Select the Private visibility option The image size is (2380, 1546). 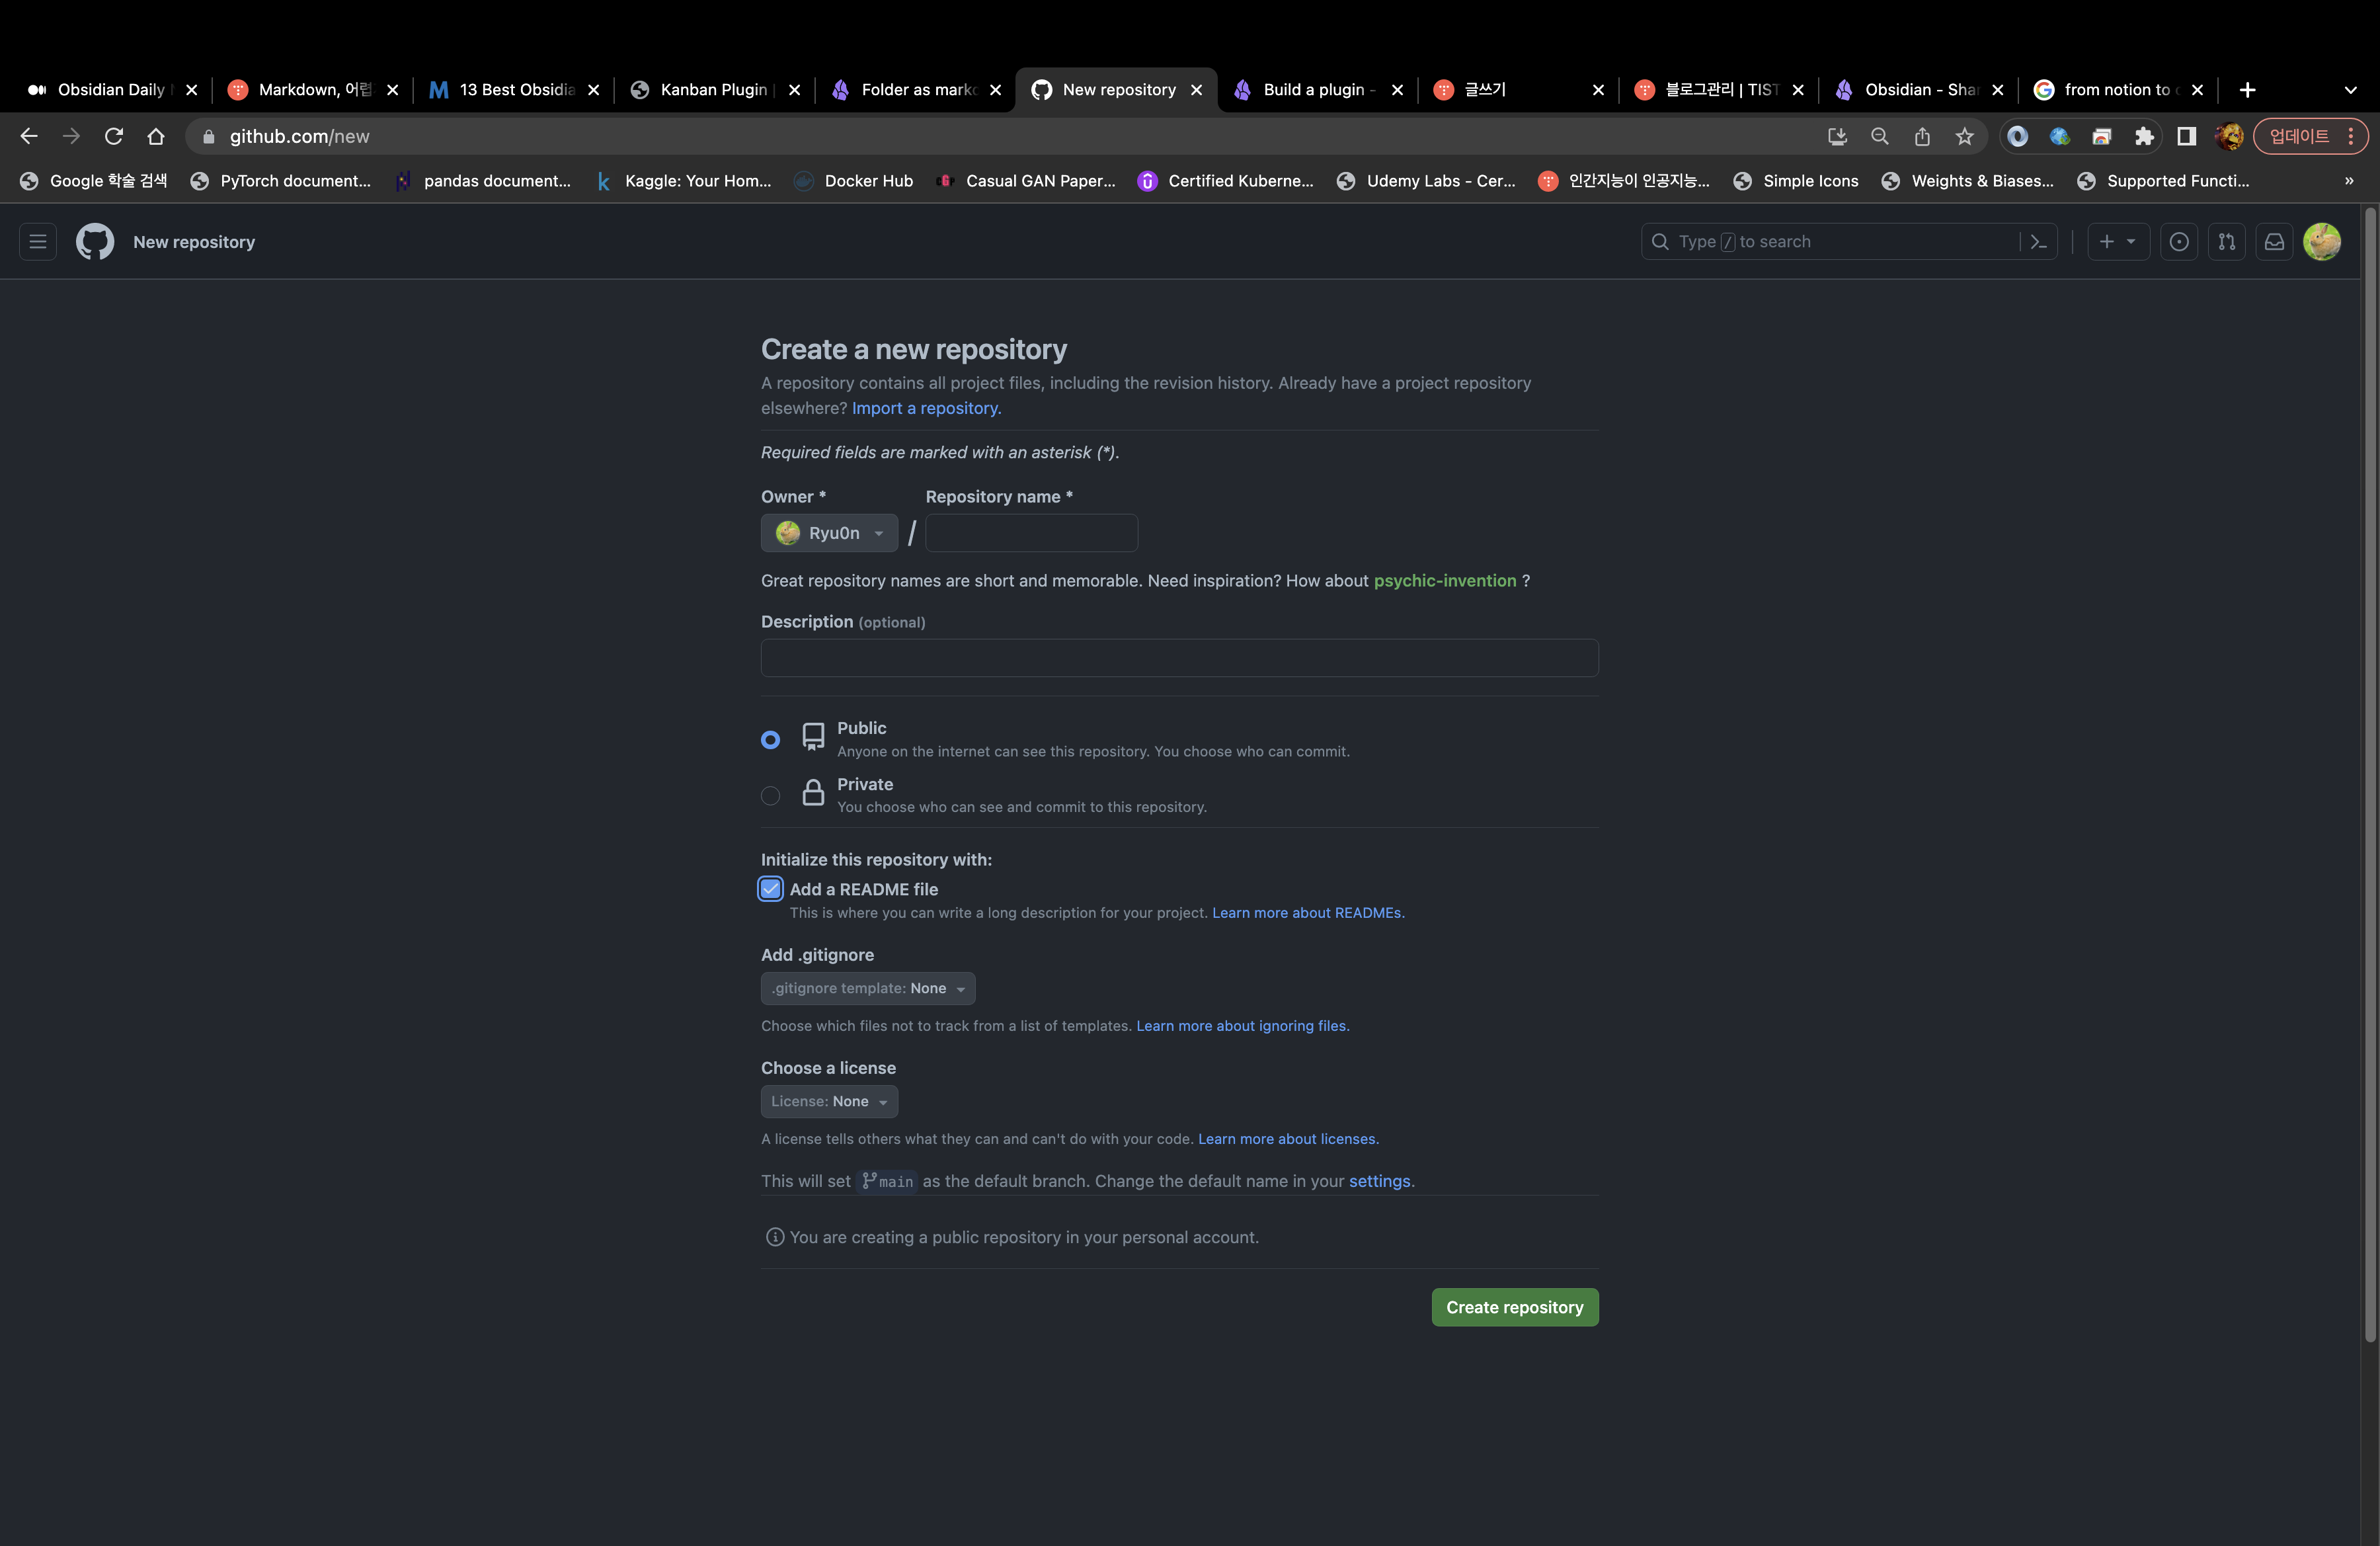pyautogui.click(x=770, y=795)
